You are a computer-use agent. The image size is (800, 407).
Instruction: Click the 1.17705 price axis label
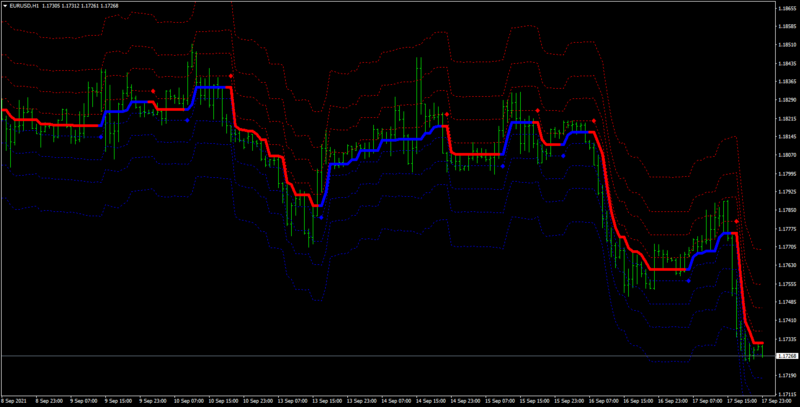(x=787, y=247)
